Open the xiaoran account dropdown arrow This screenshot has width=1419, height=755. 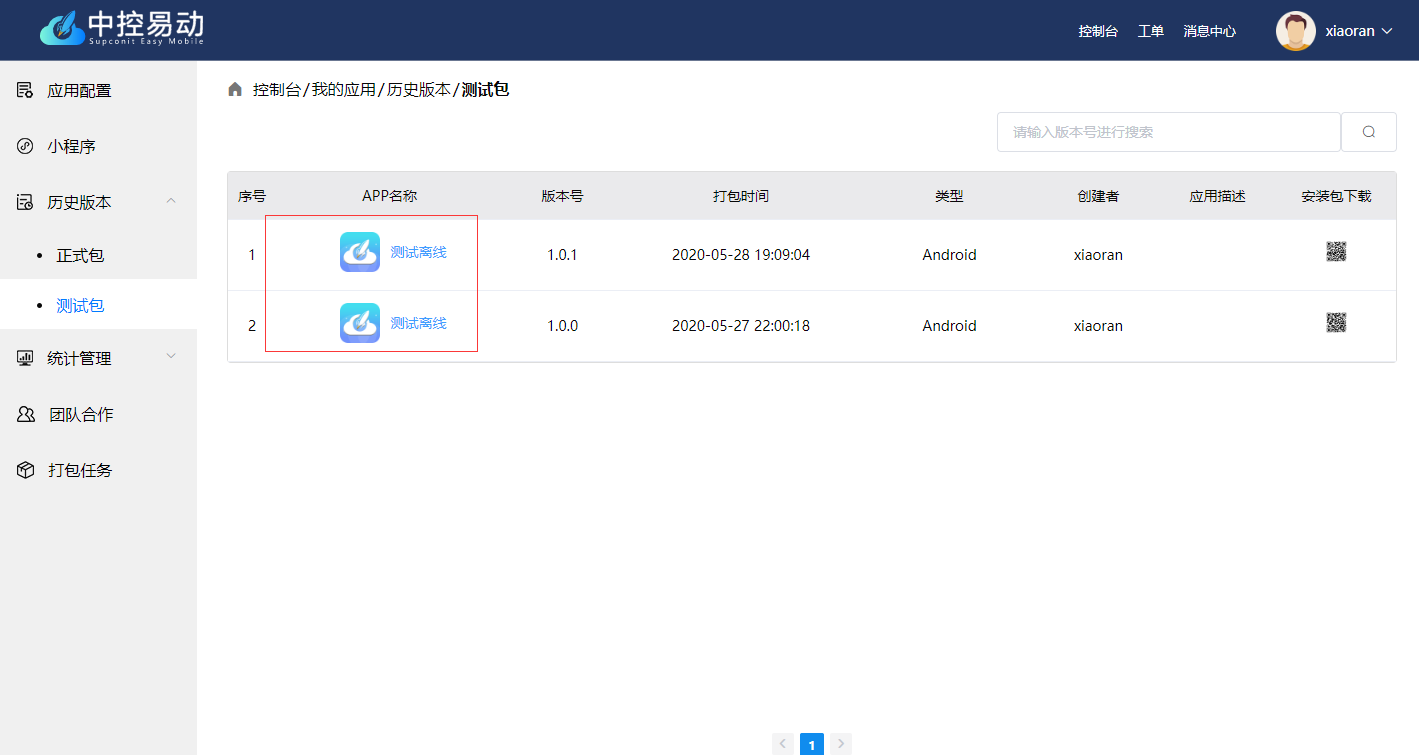(1387, 31)
